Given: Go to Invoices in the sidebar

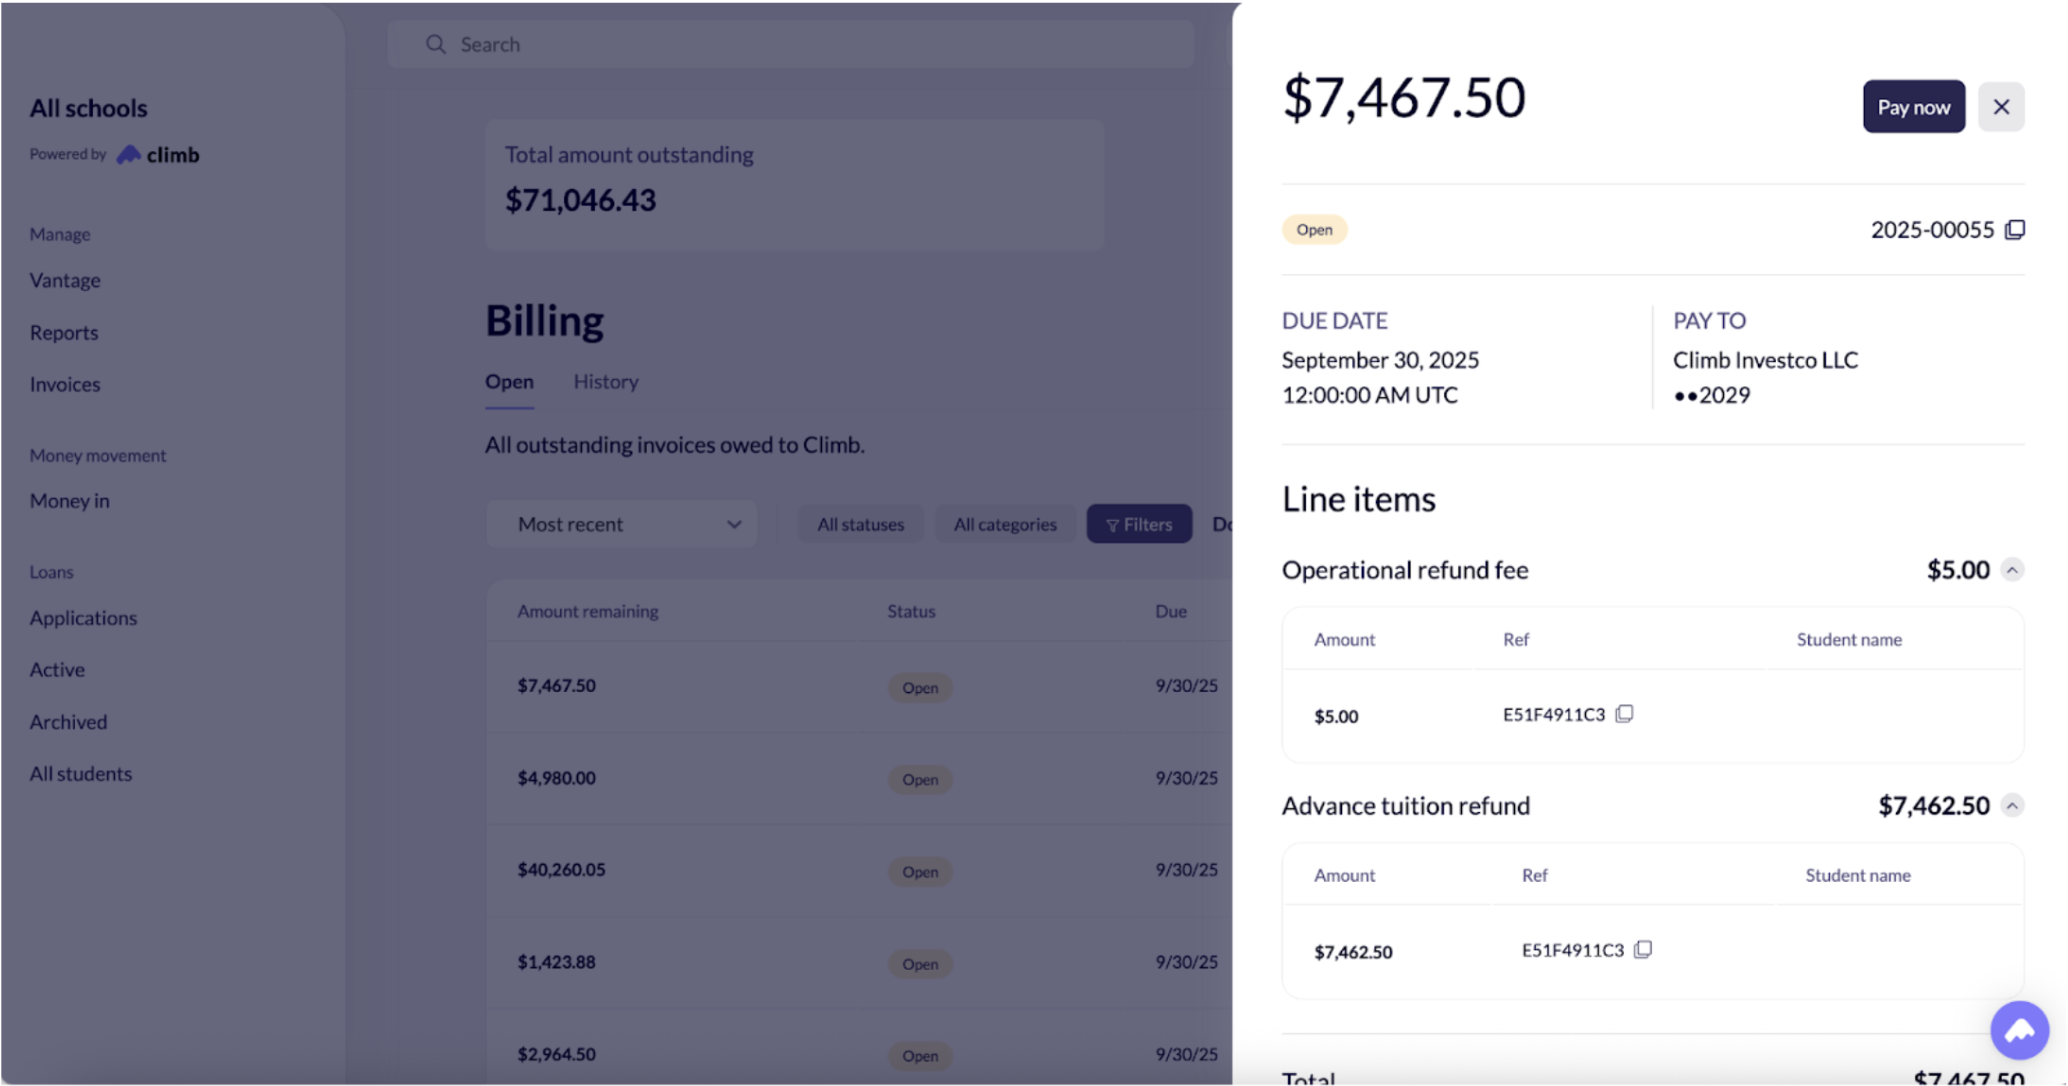Looking at the screenshot, I should (x=65, y=385).
